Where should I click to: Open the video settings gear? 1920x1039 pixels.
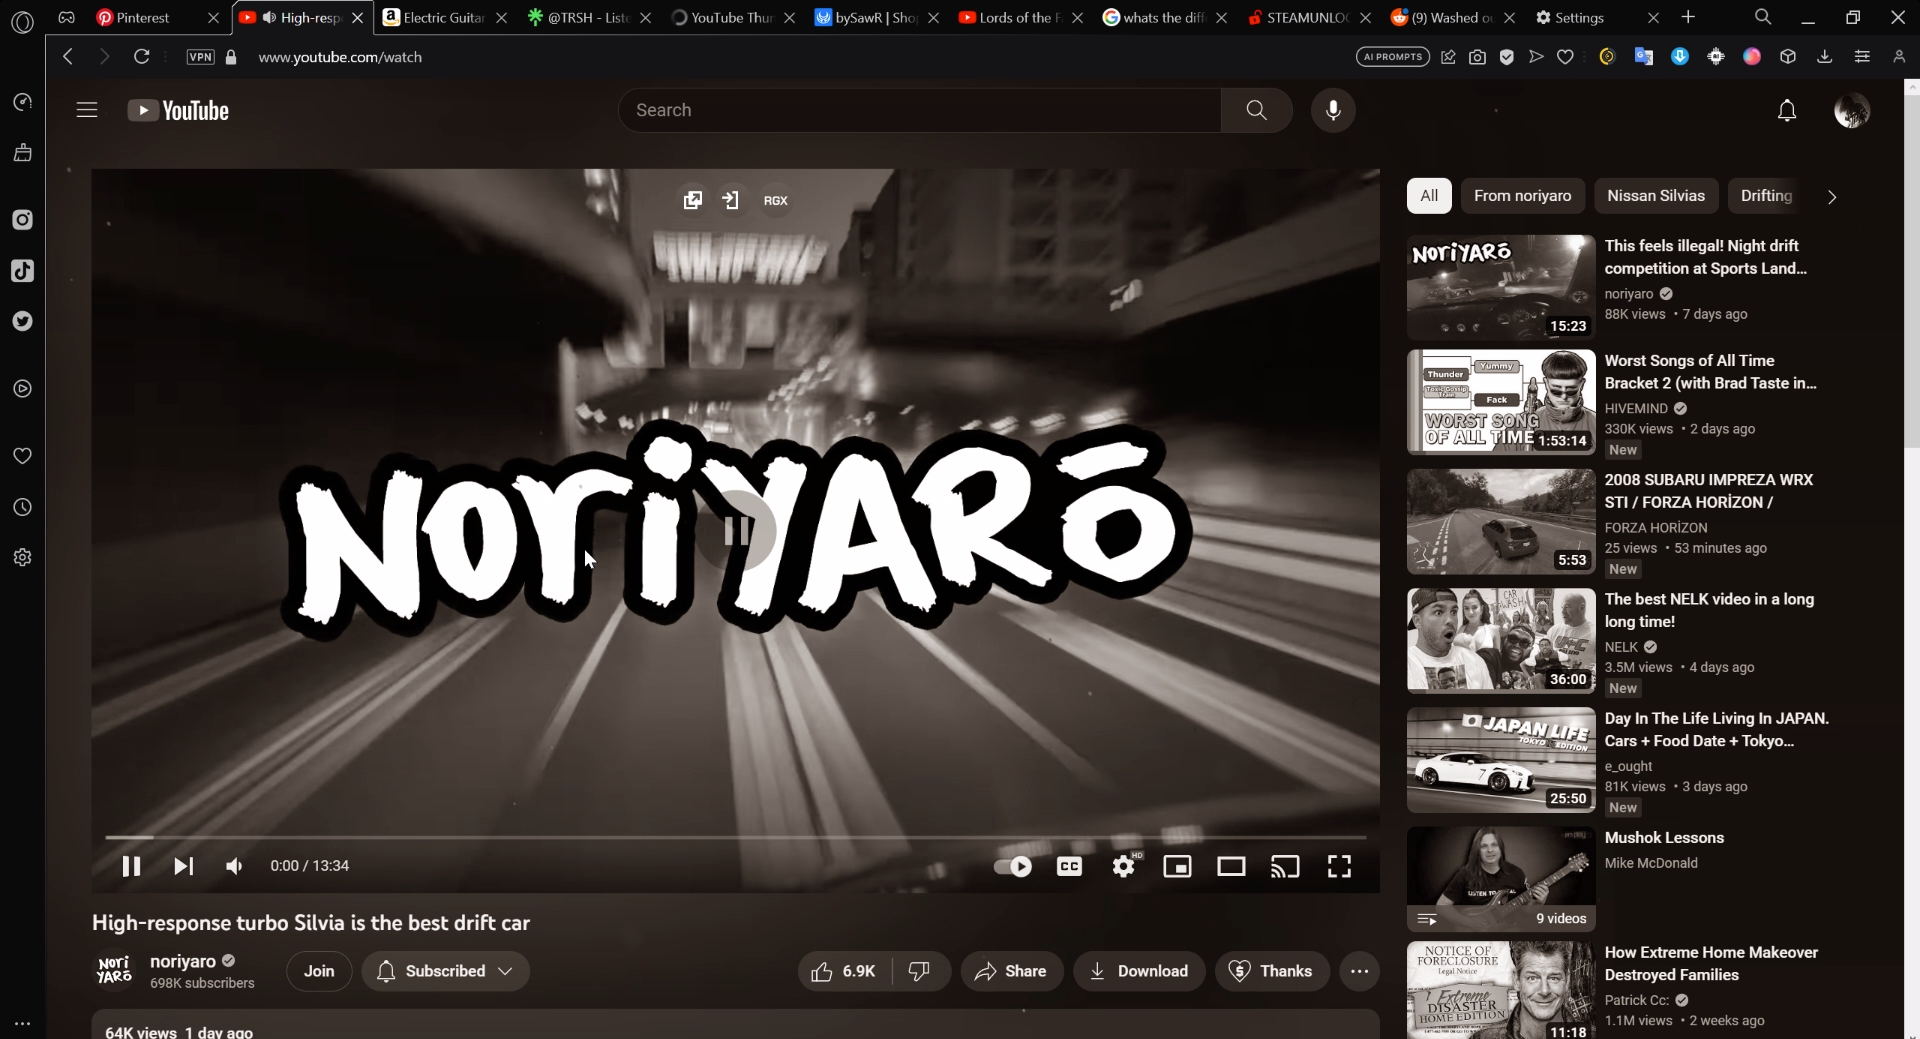[x=1123, y=866]
